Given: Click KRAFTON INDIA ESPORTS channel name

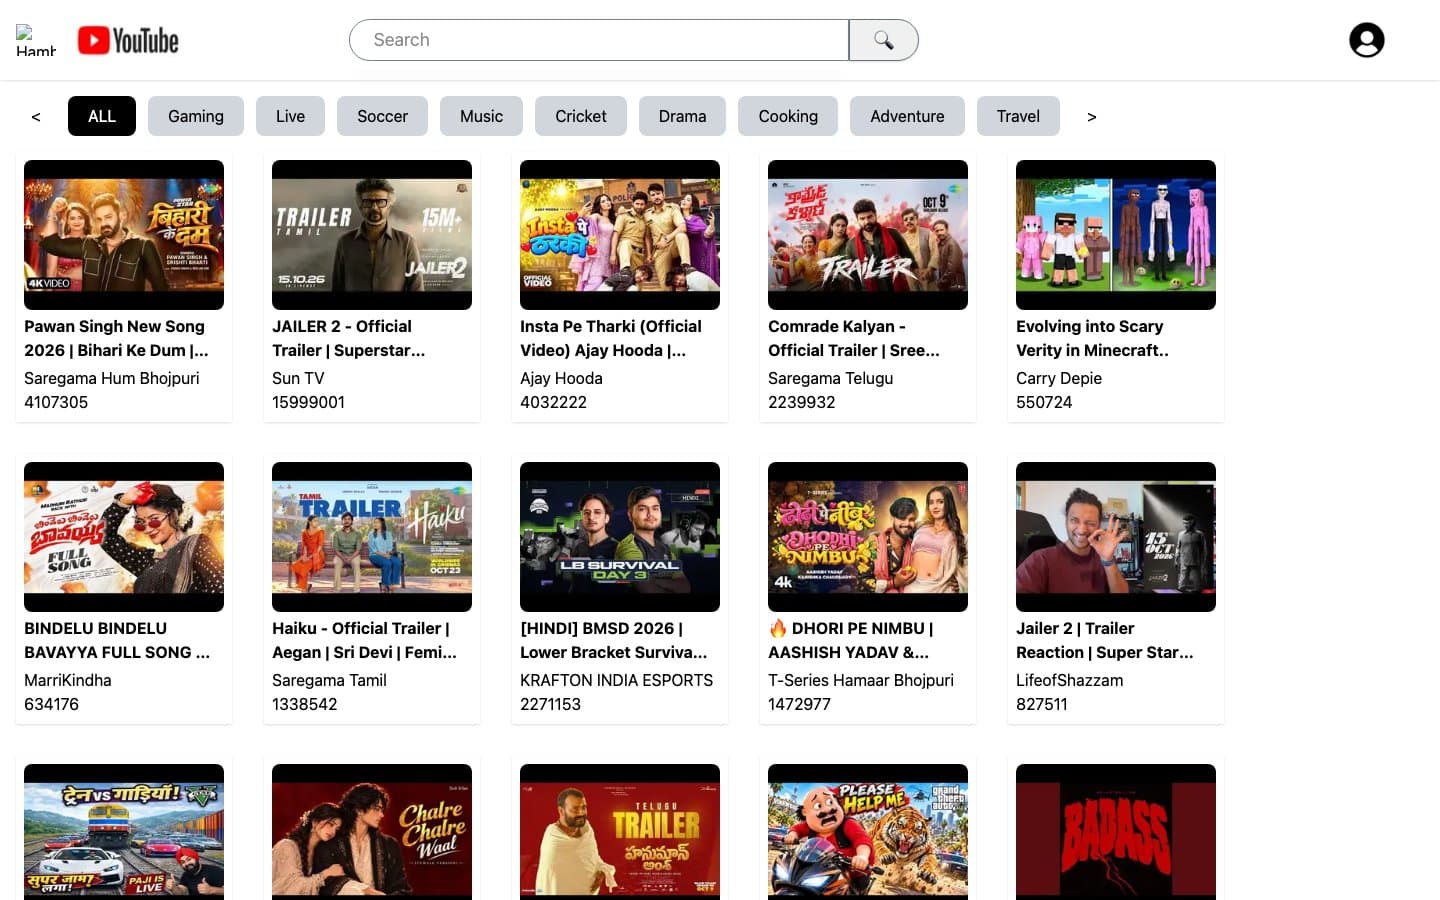Looking at the screenshot, I should point(616,680).
